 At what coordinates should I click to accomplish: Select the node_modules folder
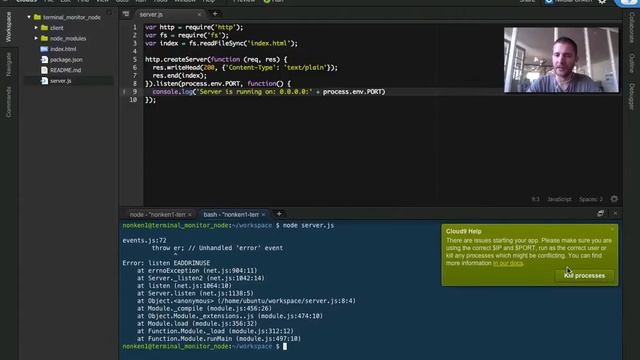pos(68,38)
